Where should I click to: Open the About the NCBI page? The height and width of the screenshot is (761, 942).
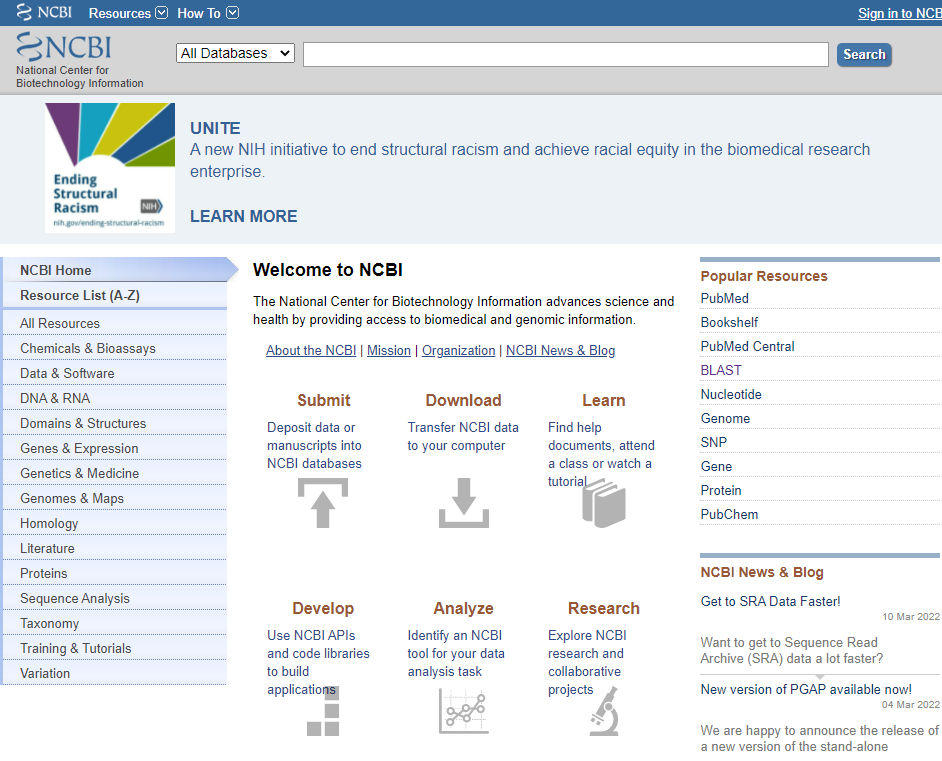tap(311, 350)
